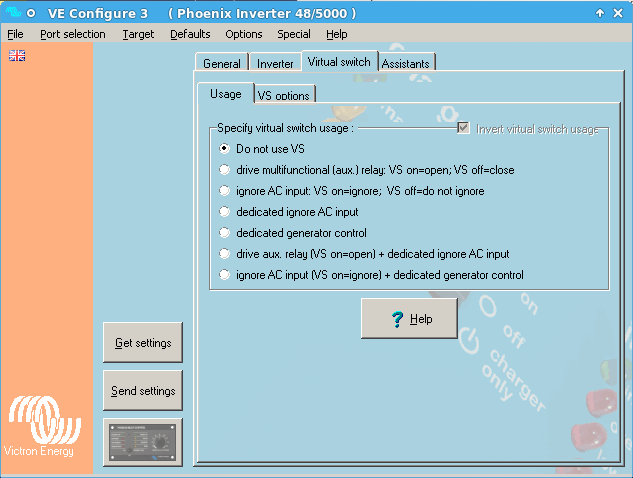Click the Help button with the question mark
This screenshot has height=478, width=633.
409,319
